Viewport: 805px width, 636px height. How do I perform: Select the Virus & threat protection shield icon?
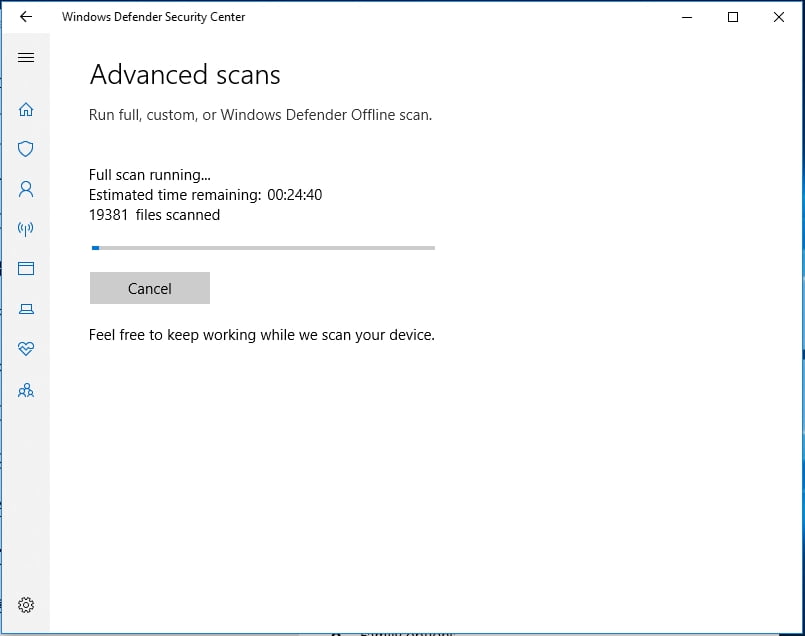click(26, 148)
